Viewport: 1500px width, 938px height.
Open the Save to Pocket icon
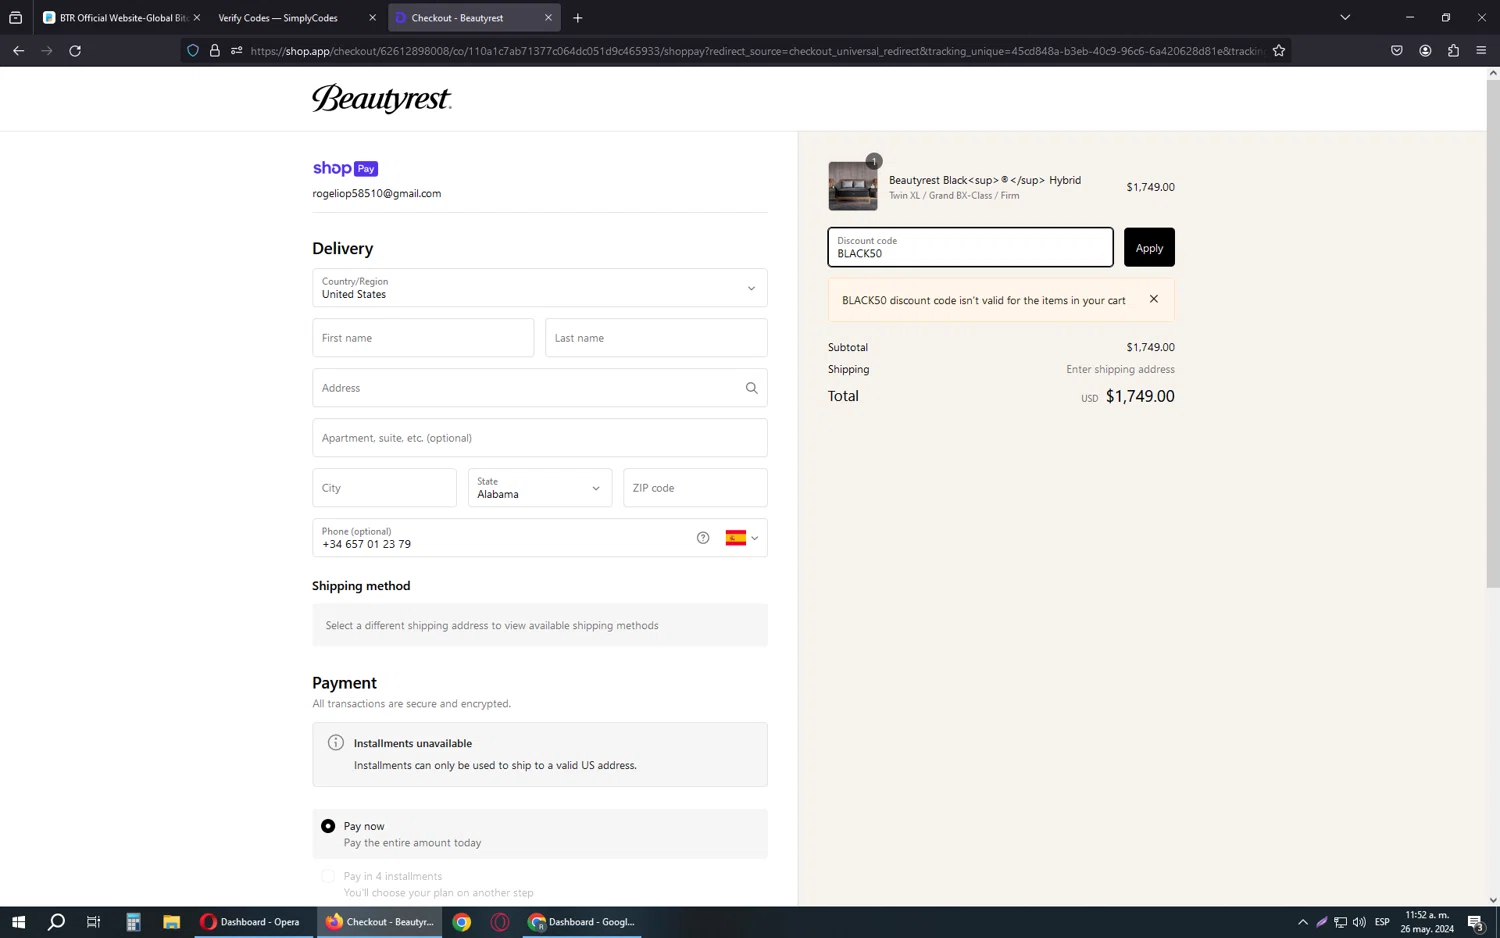click(x=1397, y=50)
